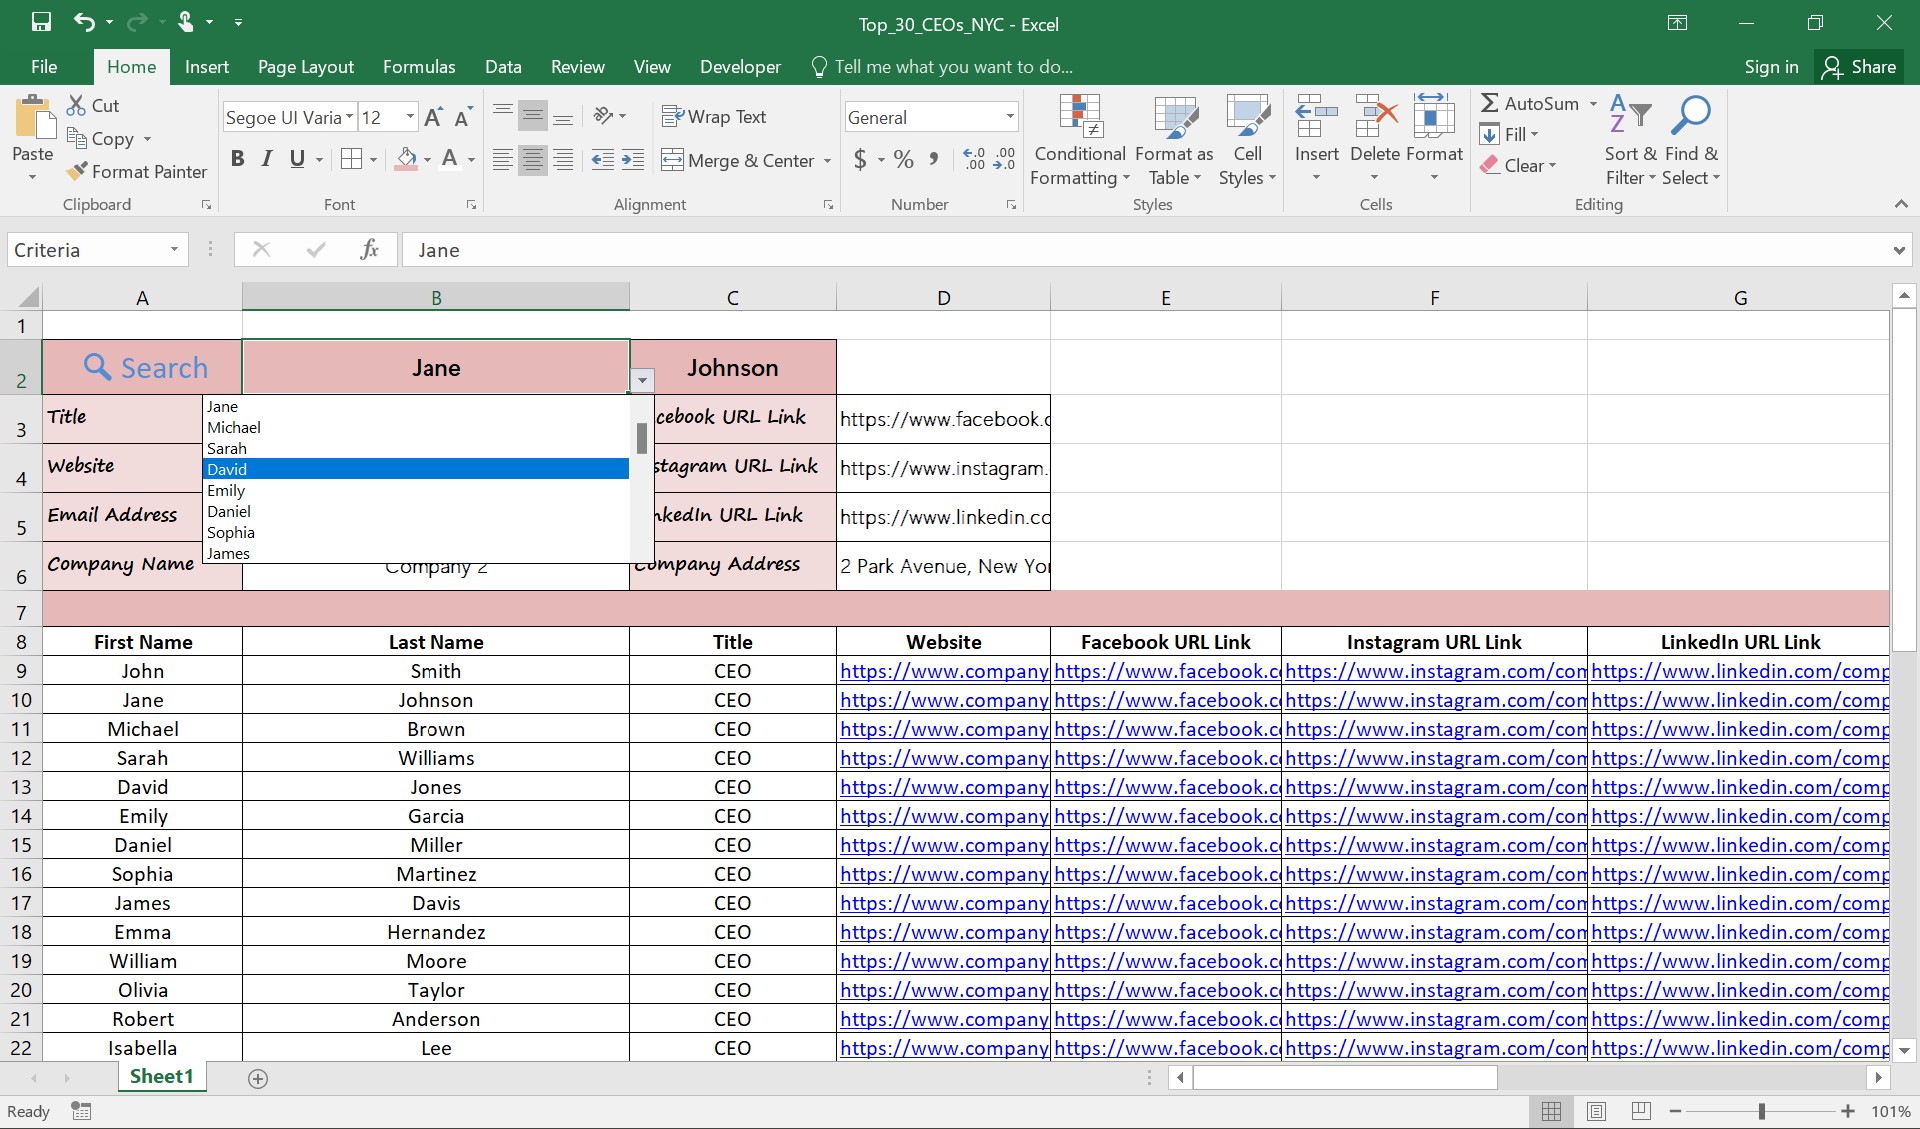Select 'David' from the dropdown list
The image size is (1920, 1129).
coord(410,468)
